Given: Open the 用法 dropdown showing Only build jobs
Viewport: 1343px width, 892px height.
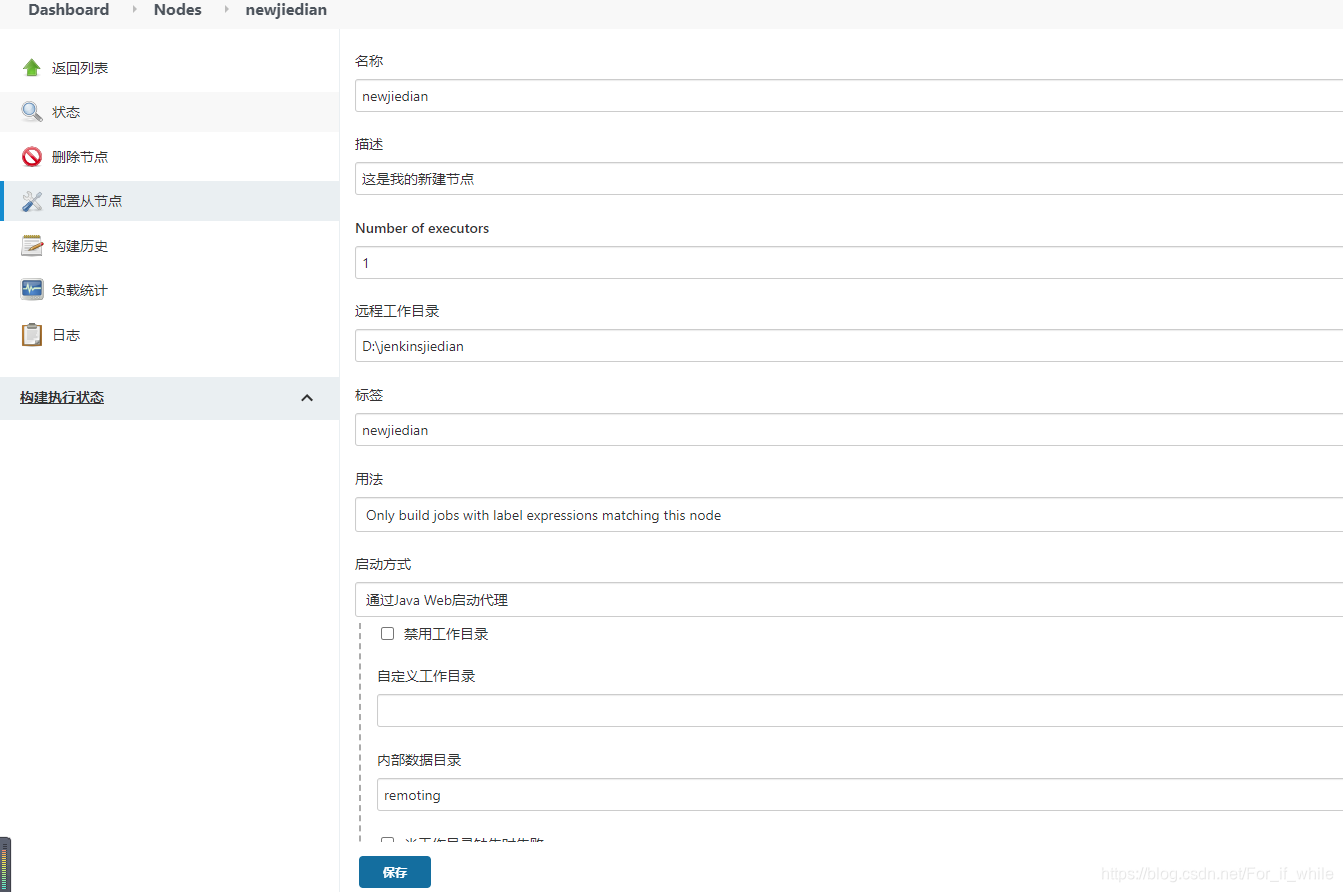Looking at the screenshot, I should tap(849, 515).
